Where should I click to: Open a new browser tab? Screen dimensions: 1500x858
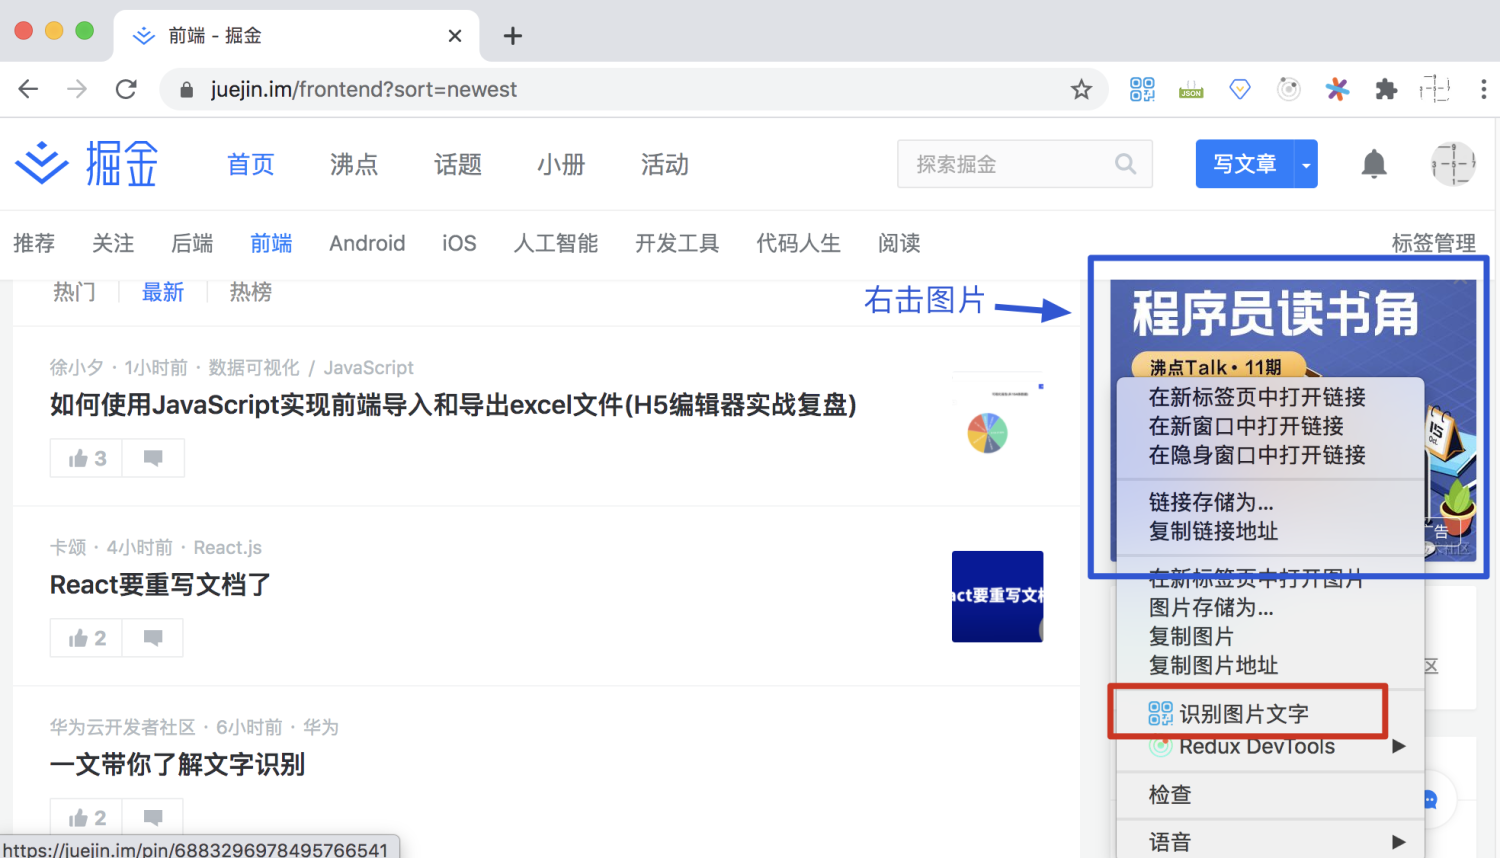513,36
